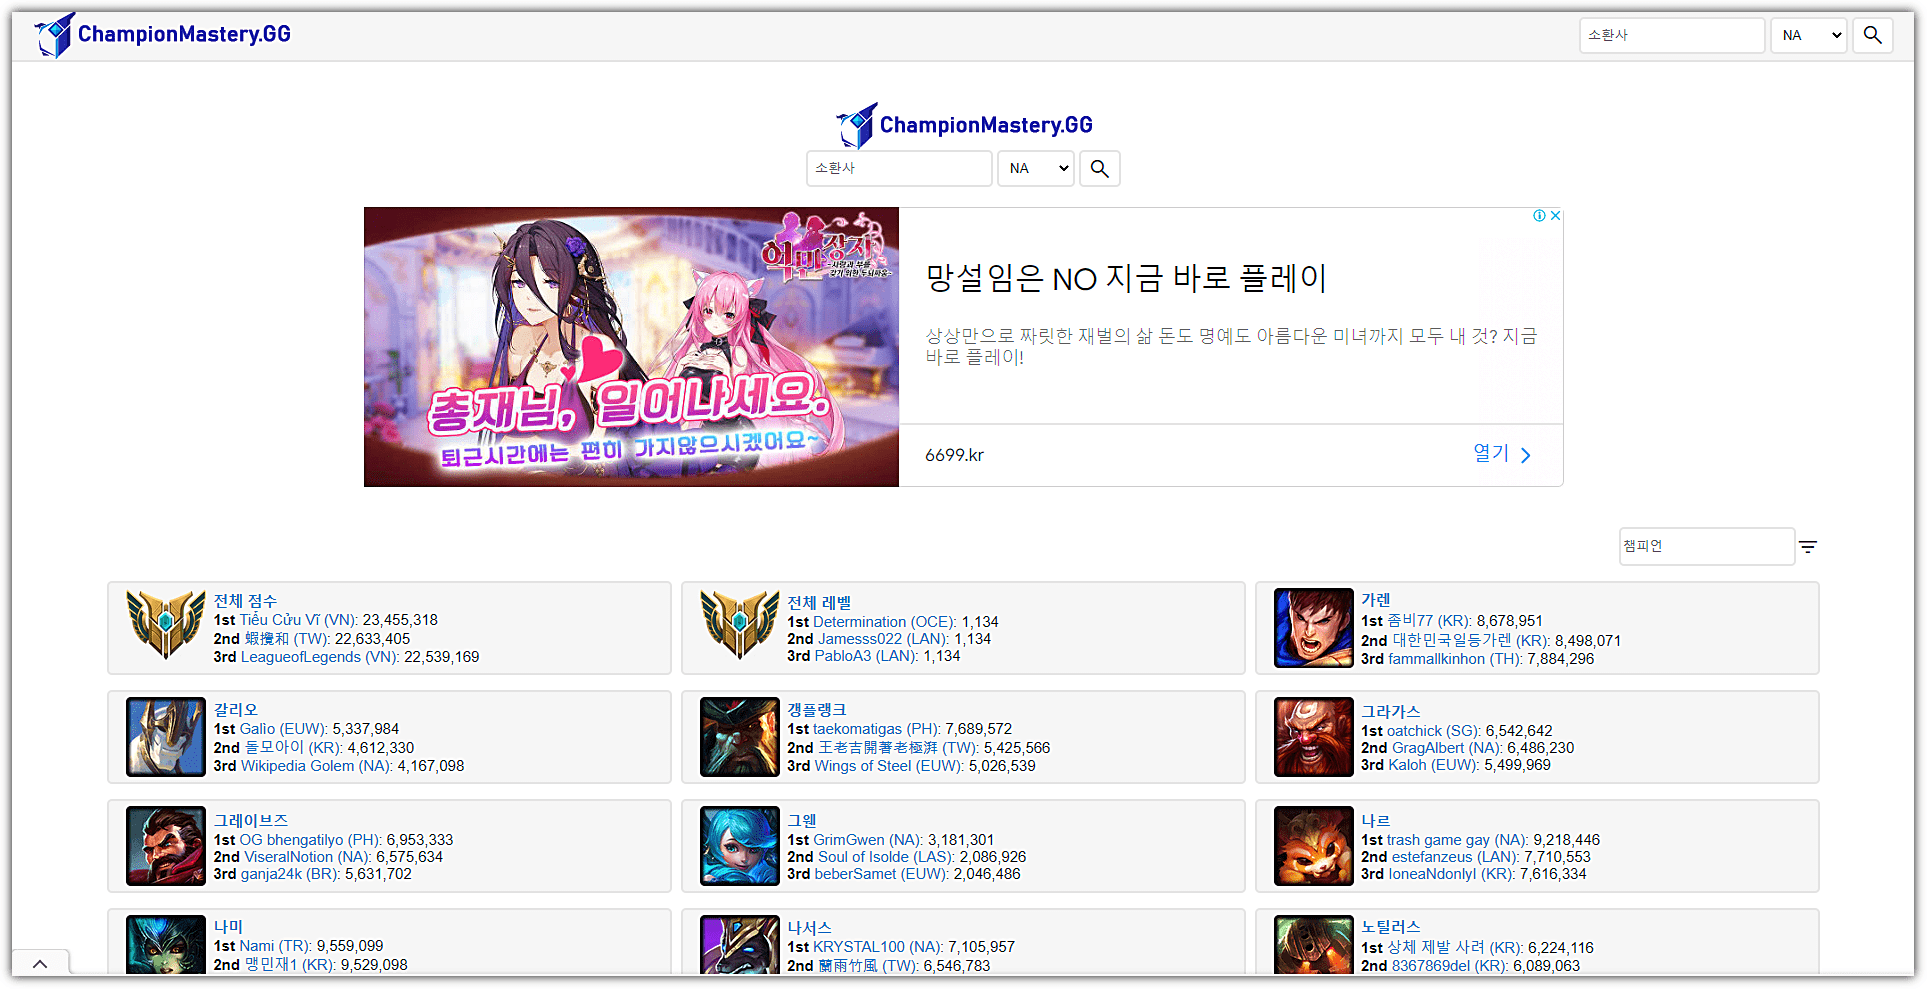Open ViseralNotion (NA) player link

pyautogui.click(x=308, y=857)
